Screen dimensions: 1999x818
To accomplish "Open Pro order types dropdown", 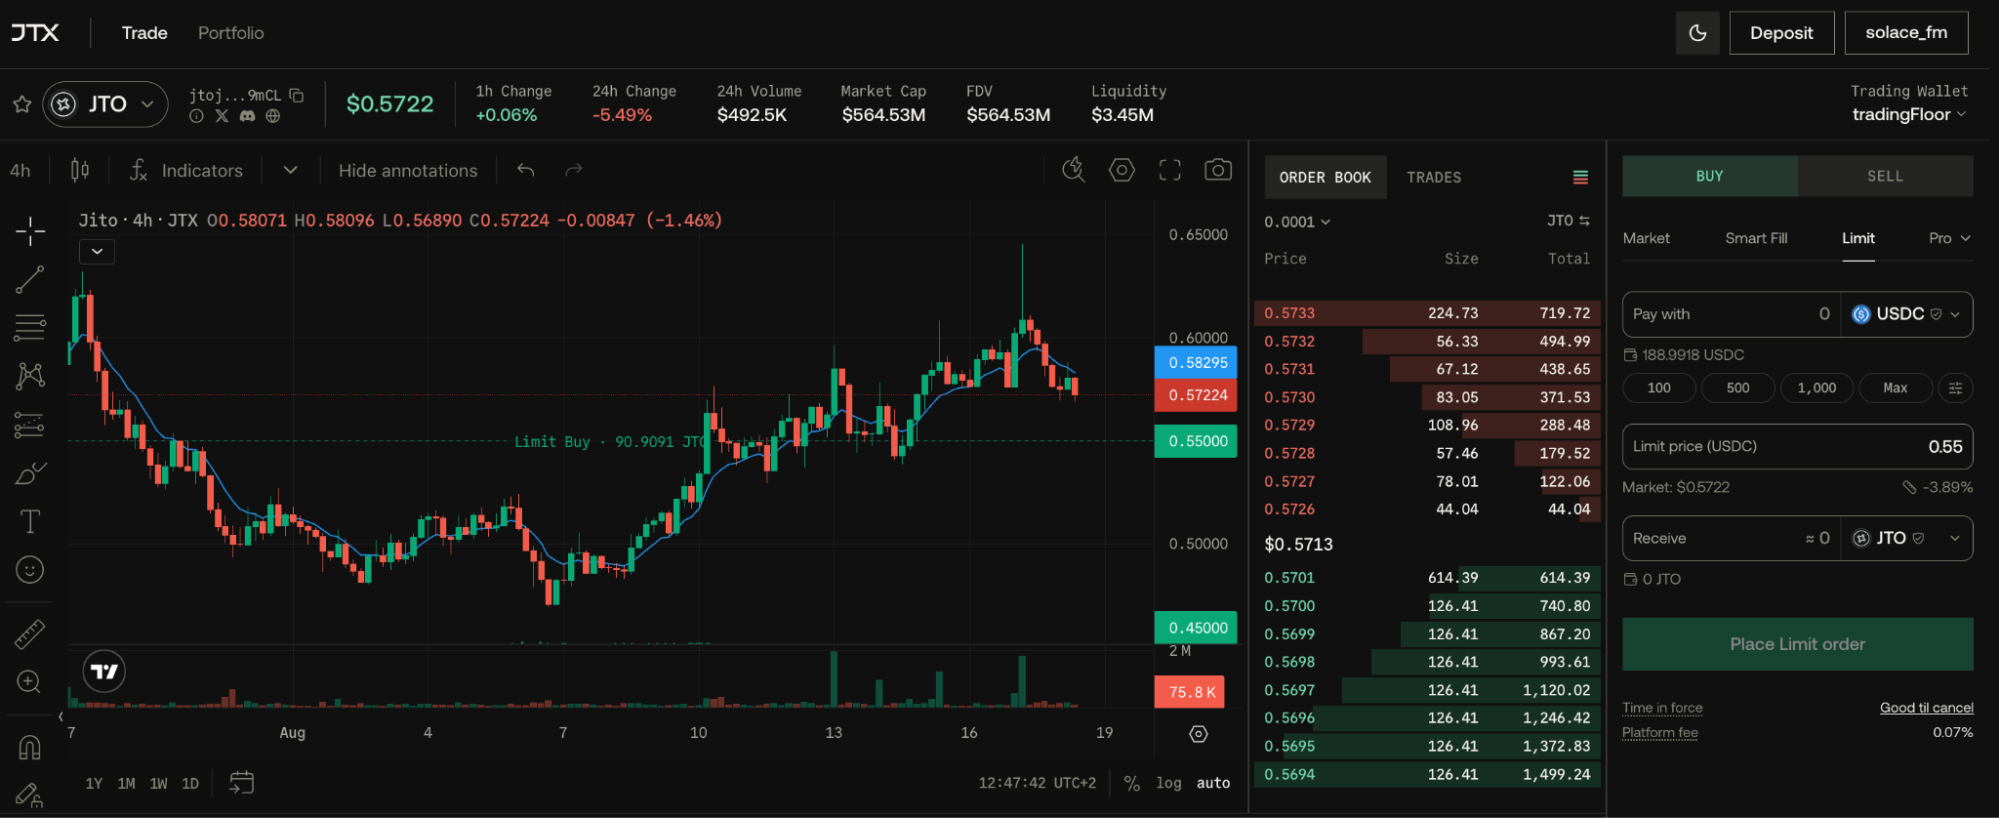I will point(1950,238).
